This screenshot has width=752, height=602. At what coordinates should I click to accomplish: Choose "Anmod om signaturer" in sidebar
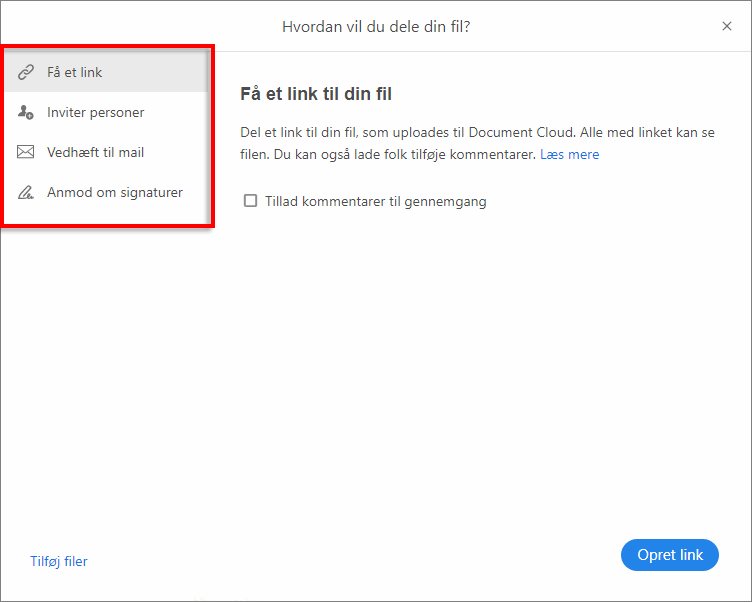[115, 193]
